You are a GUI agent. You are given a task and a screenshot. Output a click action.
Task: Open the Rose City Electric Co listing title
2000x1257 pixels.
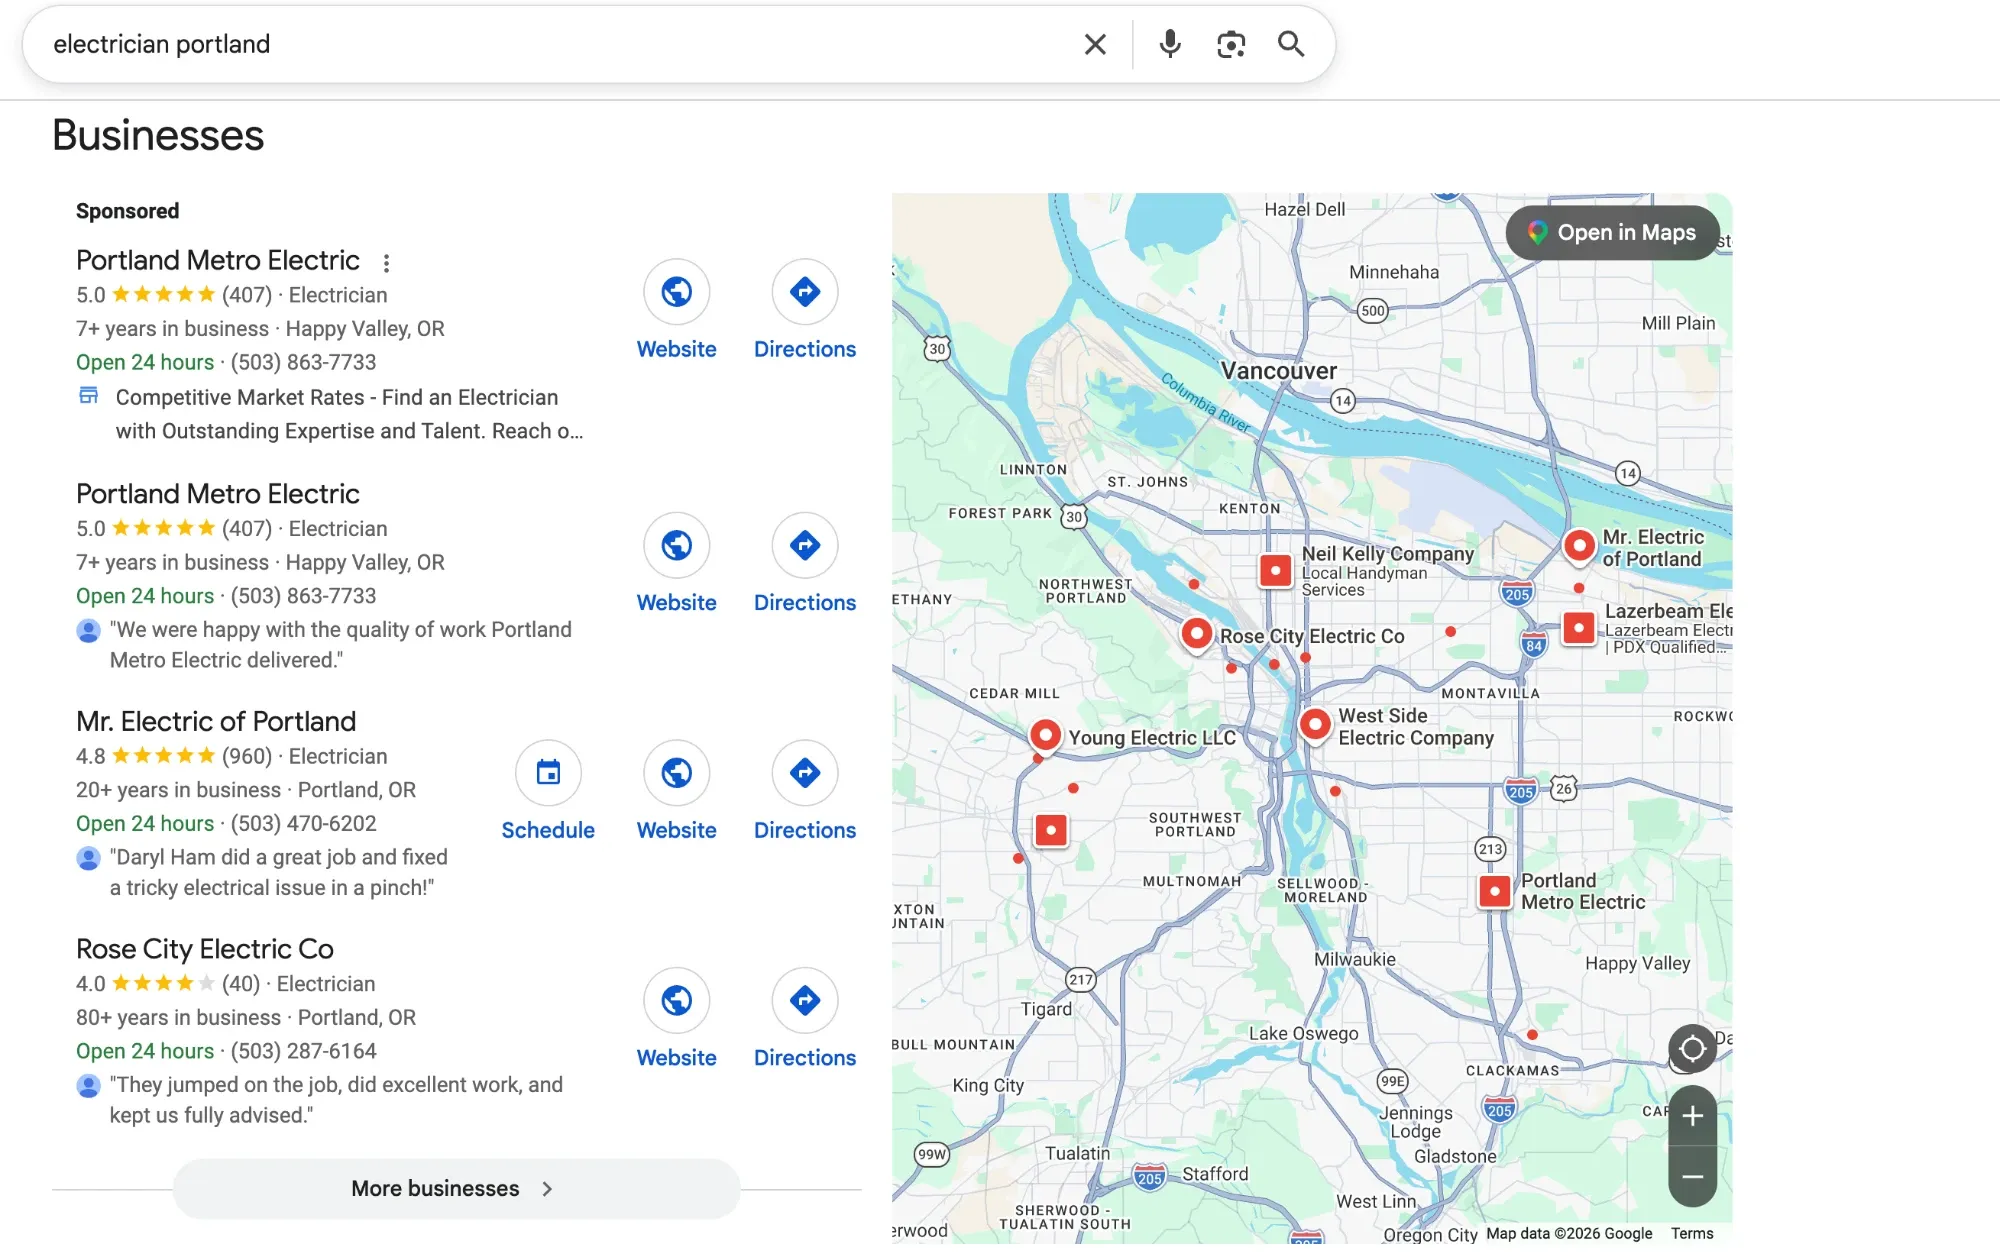205,949
